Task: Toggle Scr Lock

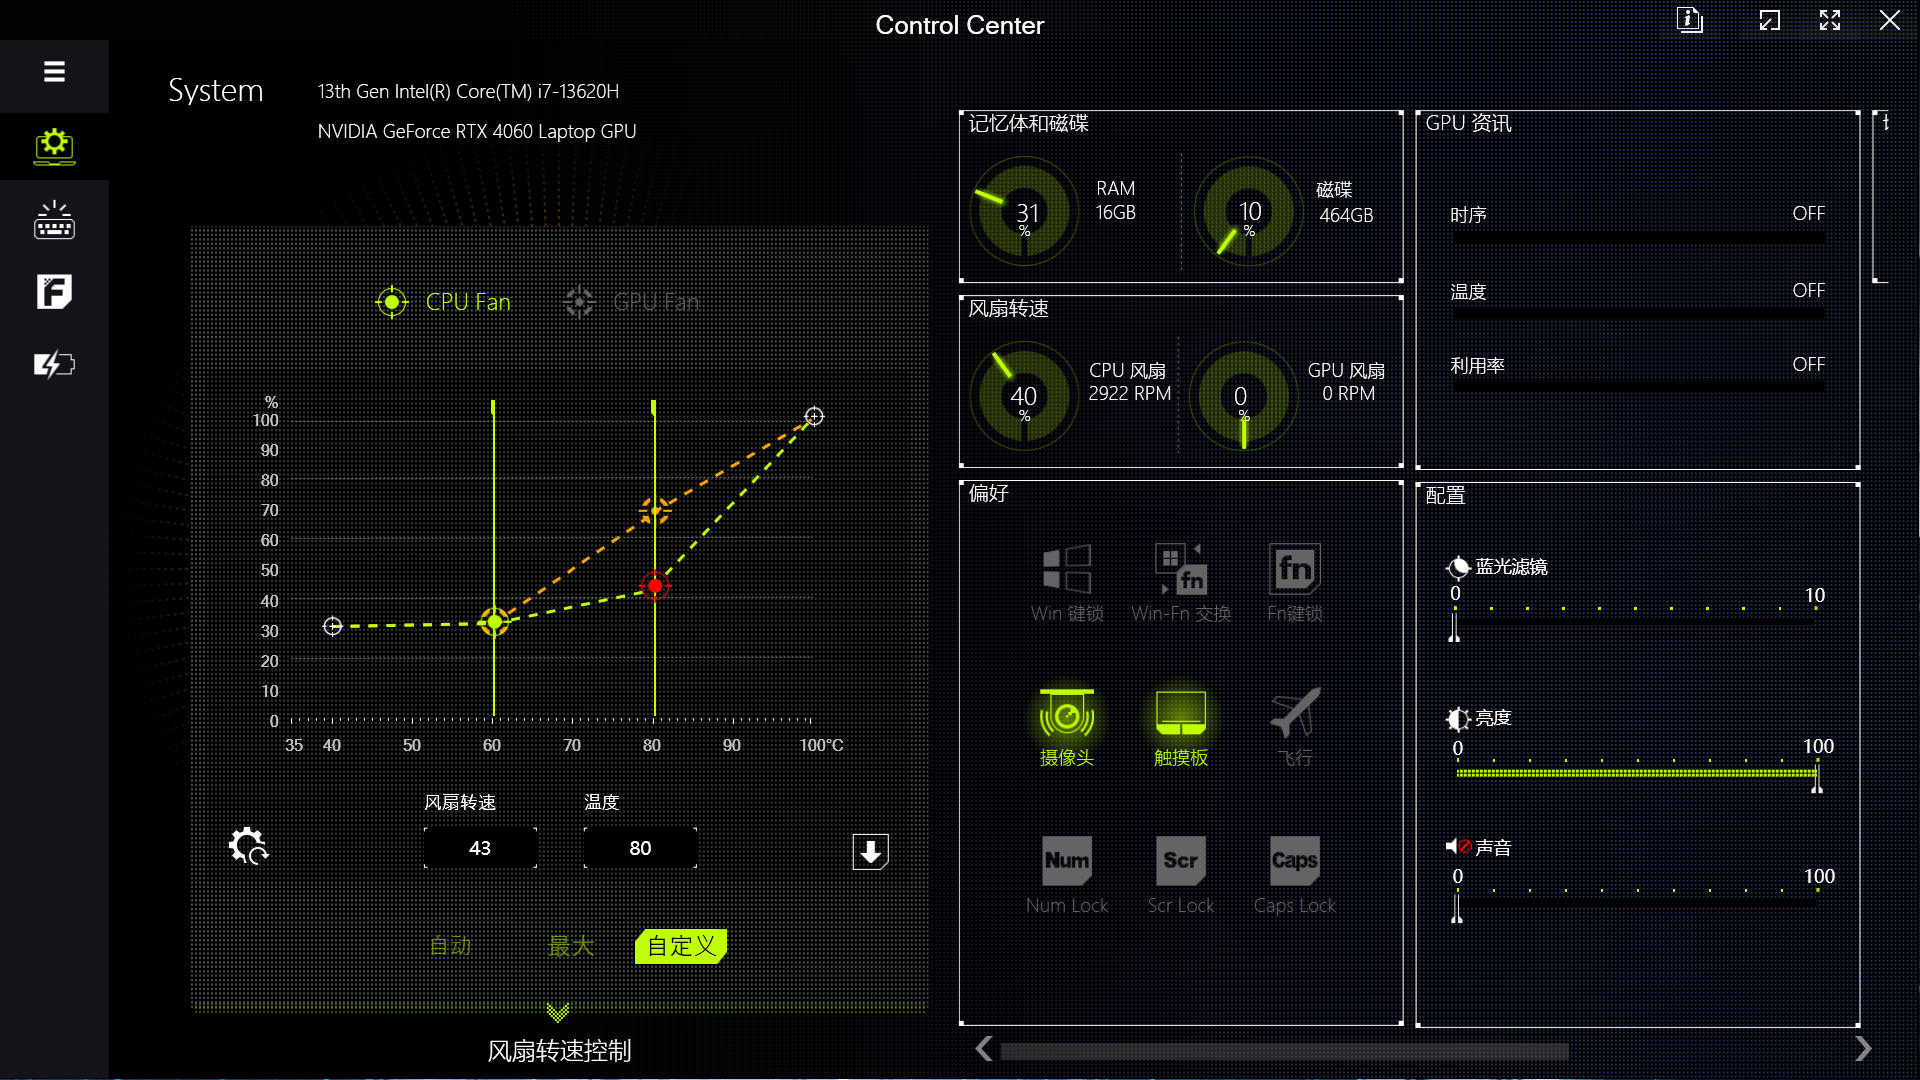Action: [1181, 876]
